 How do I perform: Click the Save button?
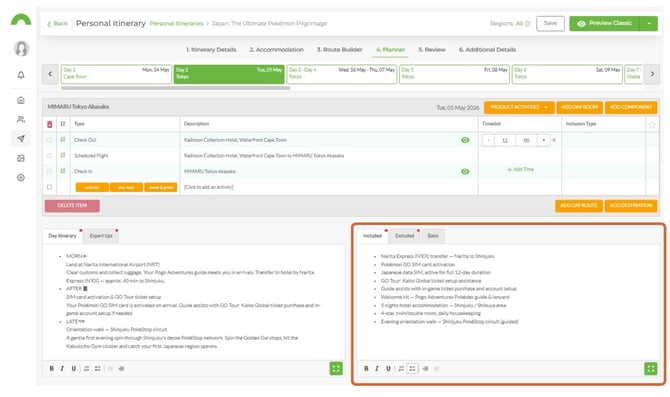click(550, 24)
